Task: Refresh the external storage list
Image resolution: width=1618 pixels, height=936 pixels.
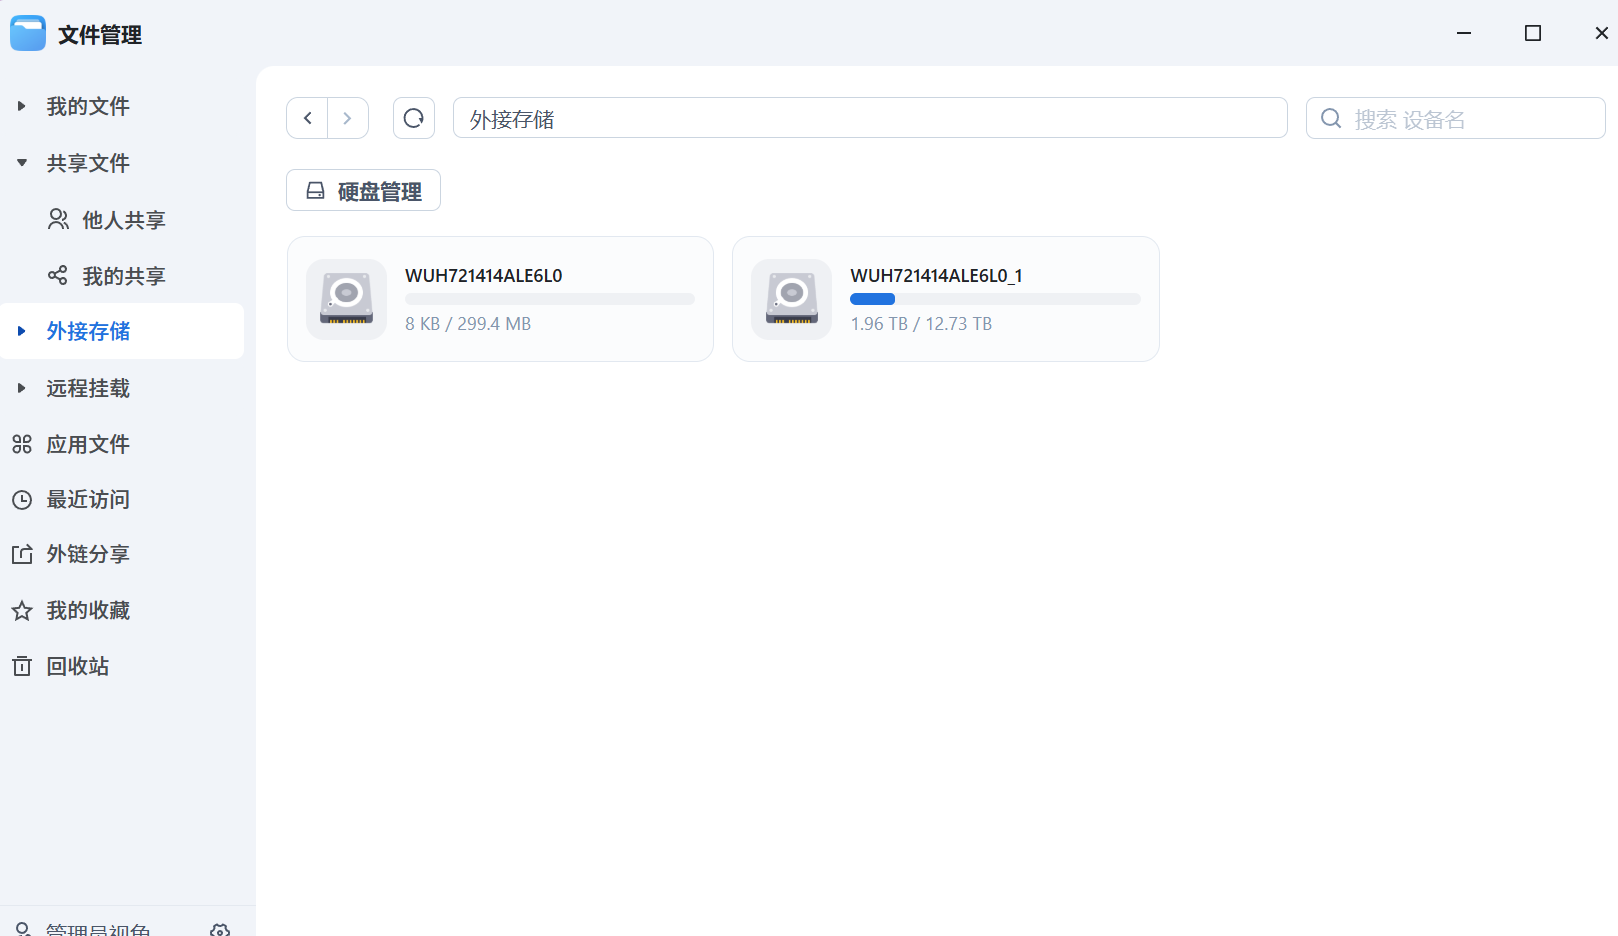Action: [414, 118]
